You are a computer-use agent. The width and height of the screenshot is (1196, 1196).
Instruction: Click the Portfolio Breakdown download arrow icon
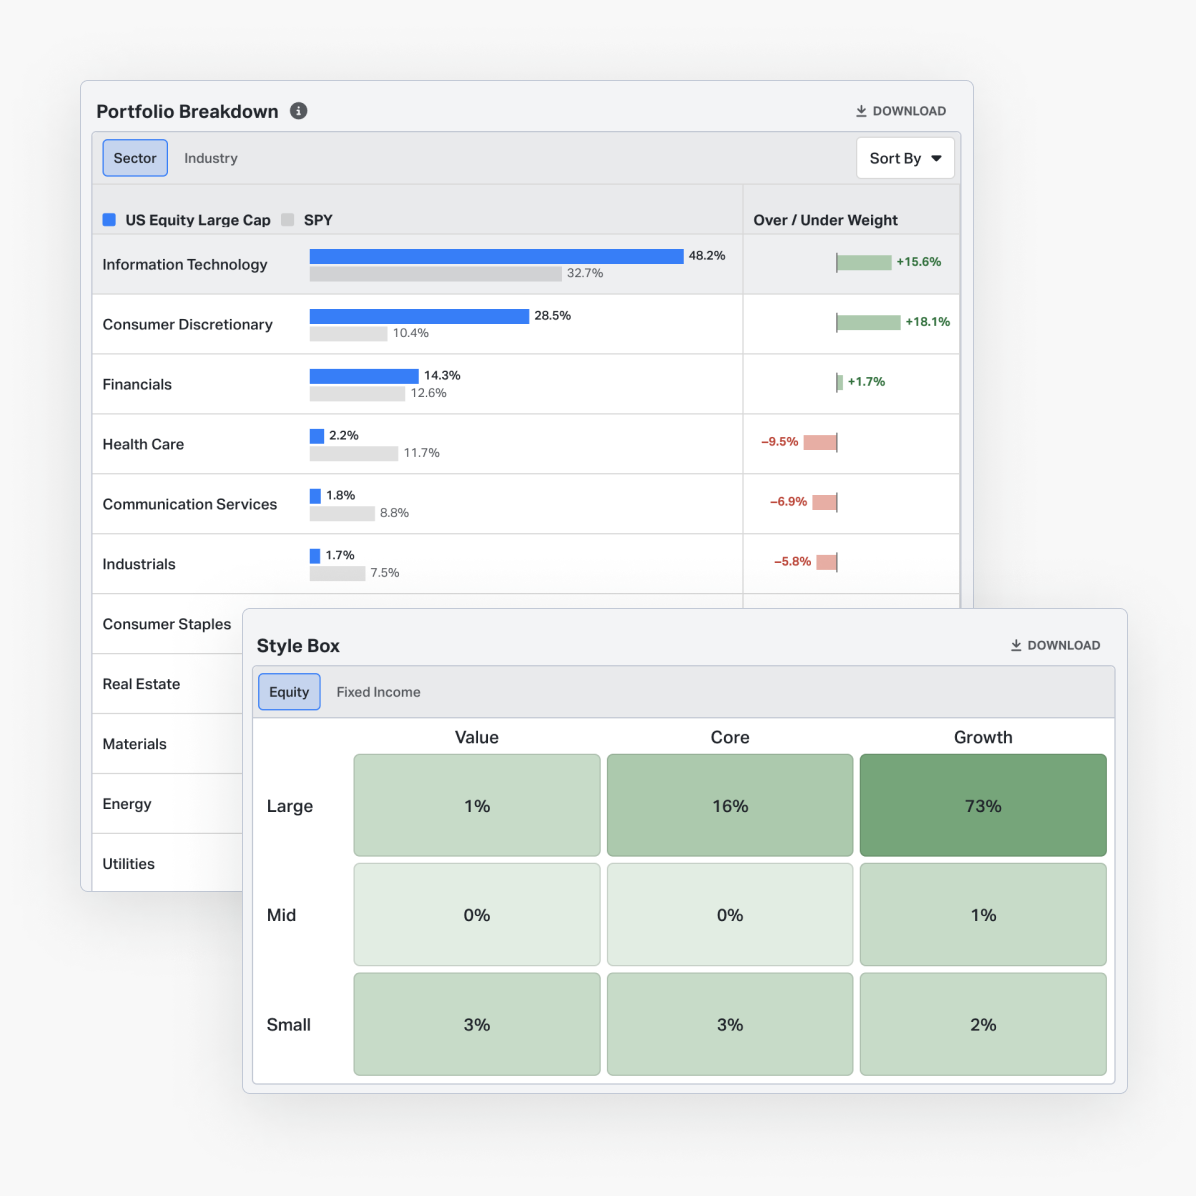861,111
